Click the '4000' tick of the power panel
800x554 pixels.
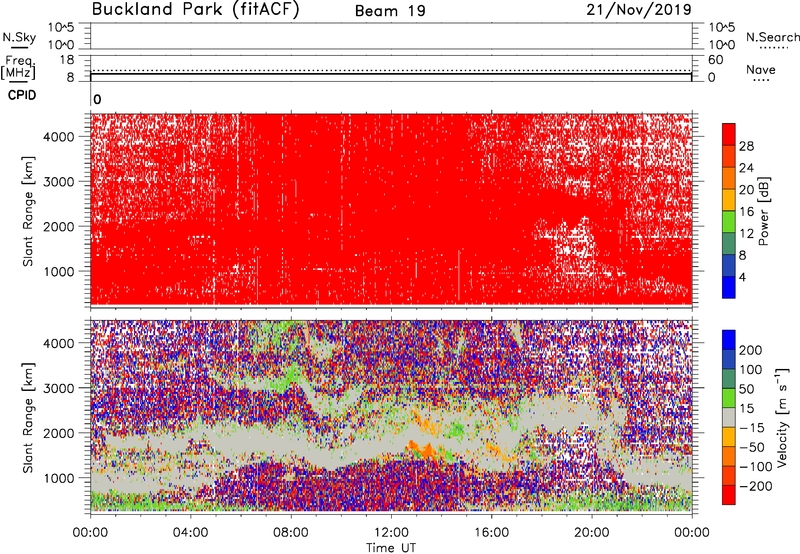pyautogui.click(x=58, y=137)
